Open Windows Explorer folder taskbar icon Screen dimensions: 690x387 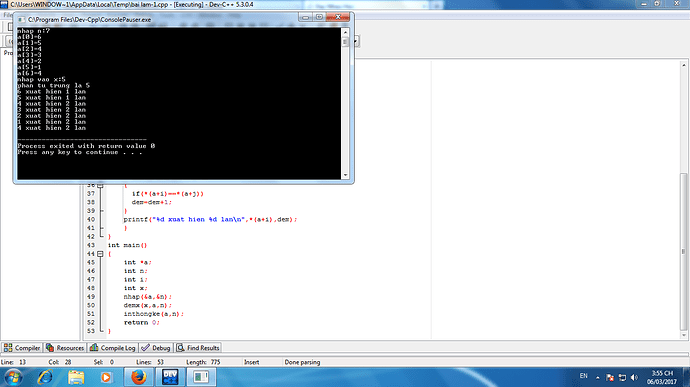[76, 377]
